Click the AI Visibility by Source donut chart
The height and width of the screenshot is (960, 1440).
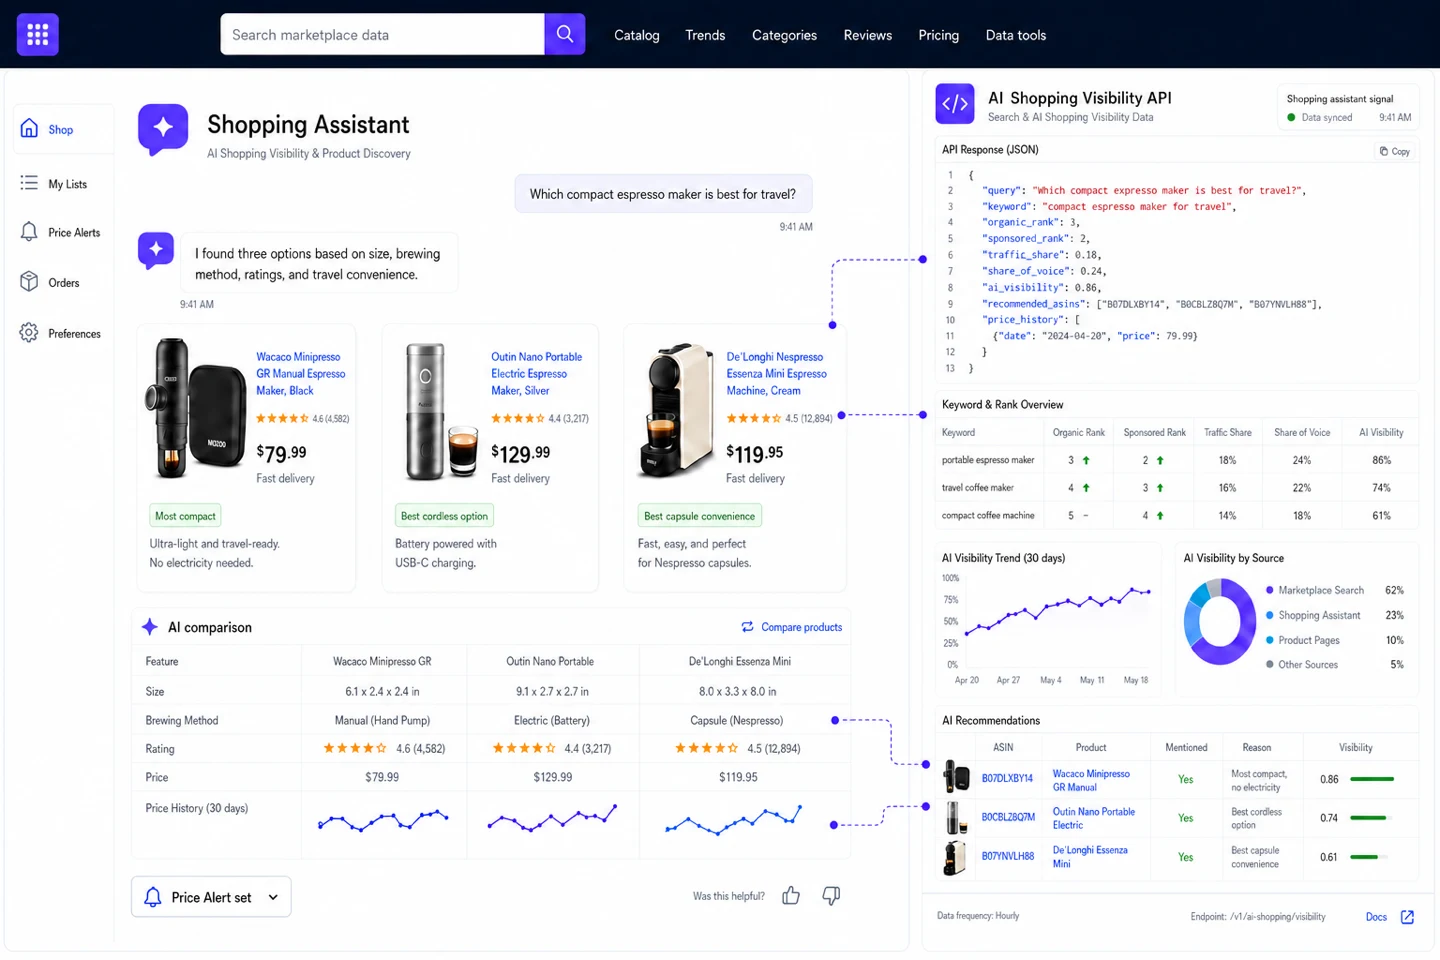(x=1220, y=621)
